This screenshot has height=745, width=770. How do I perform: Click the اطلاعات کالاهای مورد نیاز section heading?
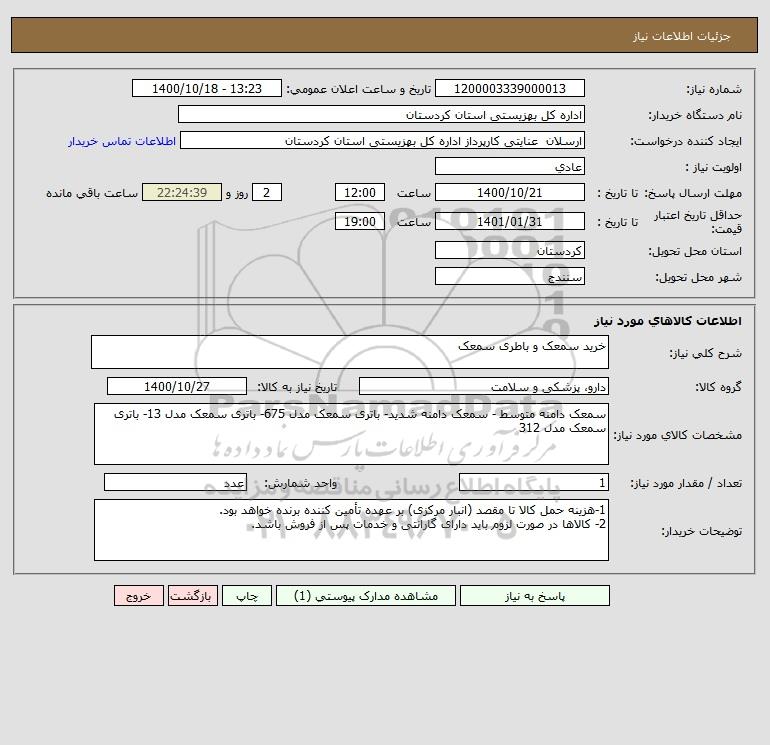tap(668, 321)
